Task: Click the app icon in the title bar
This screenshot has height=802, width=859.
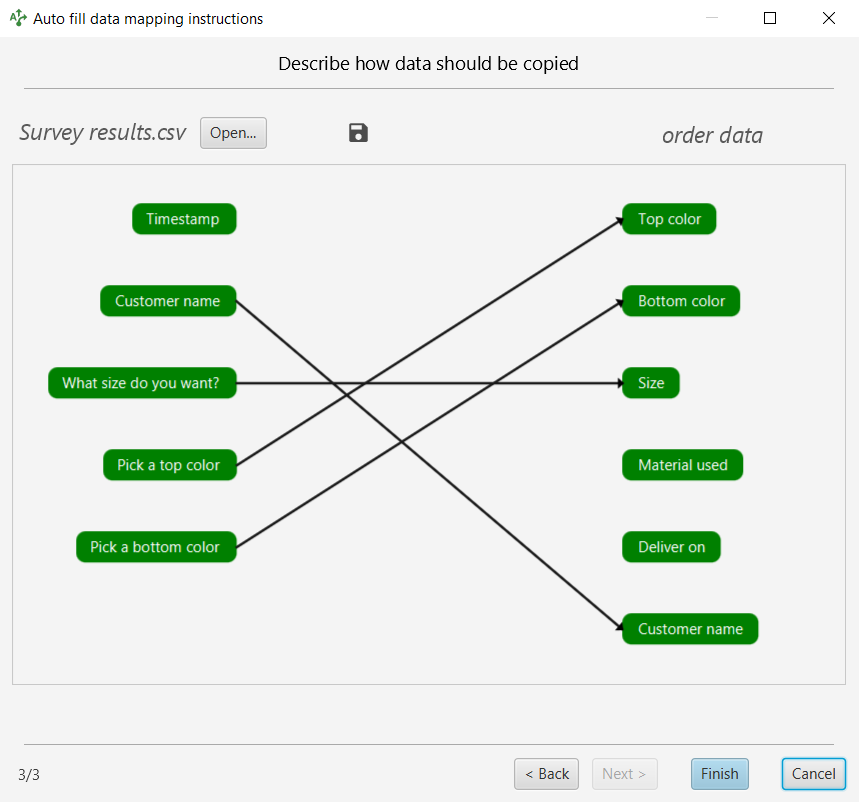Action: point(18,18)
